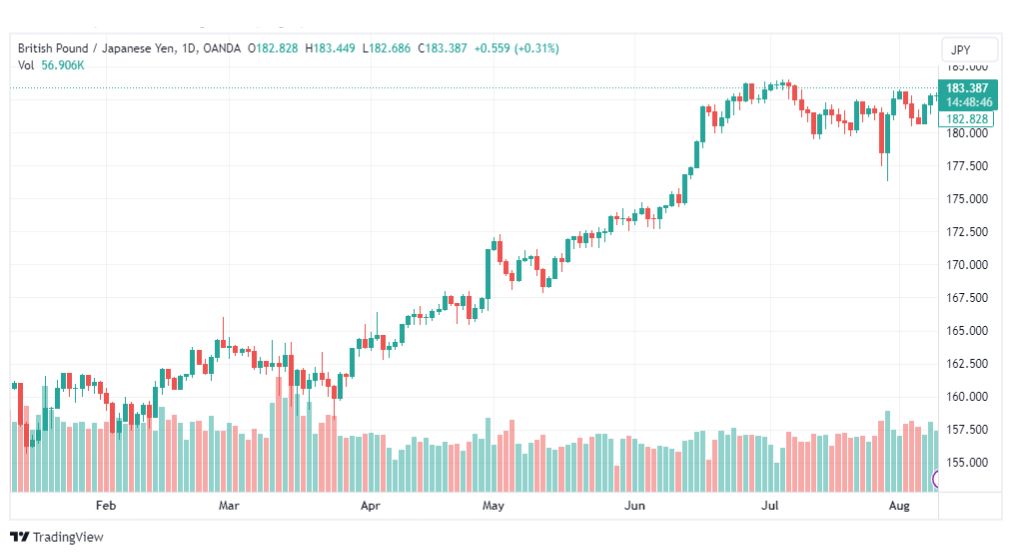Viewport: 1012px width, 555px height.
Task: Select Apr on the time axis
Action: pos(370,505)
